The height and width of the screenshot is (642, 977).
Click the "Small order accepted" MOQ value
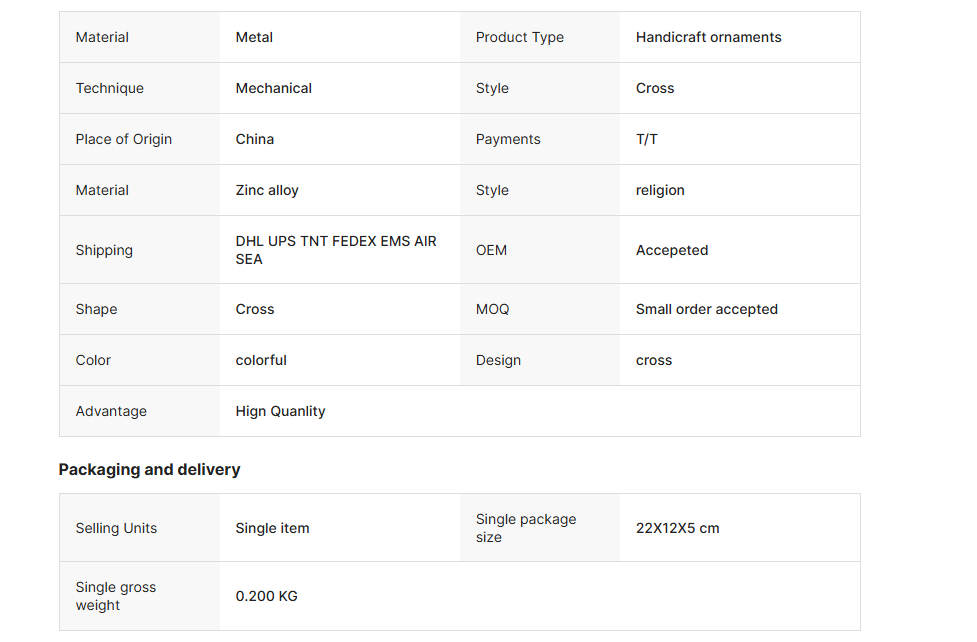pos(706,309)
